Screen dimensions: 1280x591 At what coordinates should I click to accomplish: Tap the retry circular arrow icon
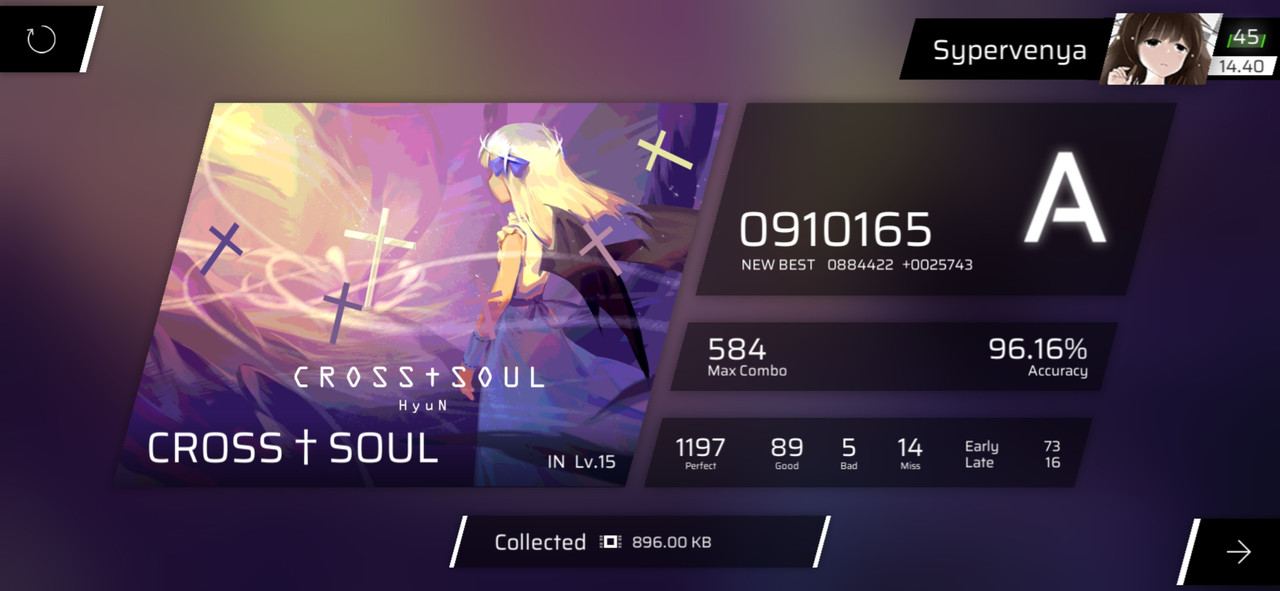point(41,40)
